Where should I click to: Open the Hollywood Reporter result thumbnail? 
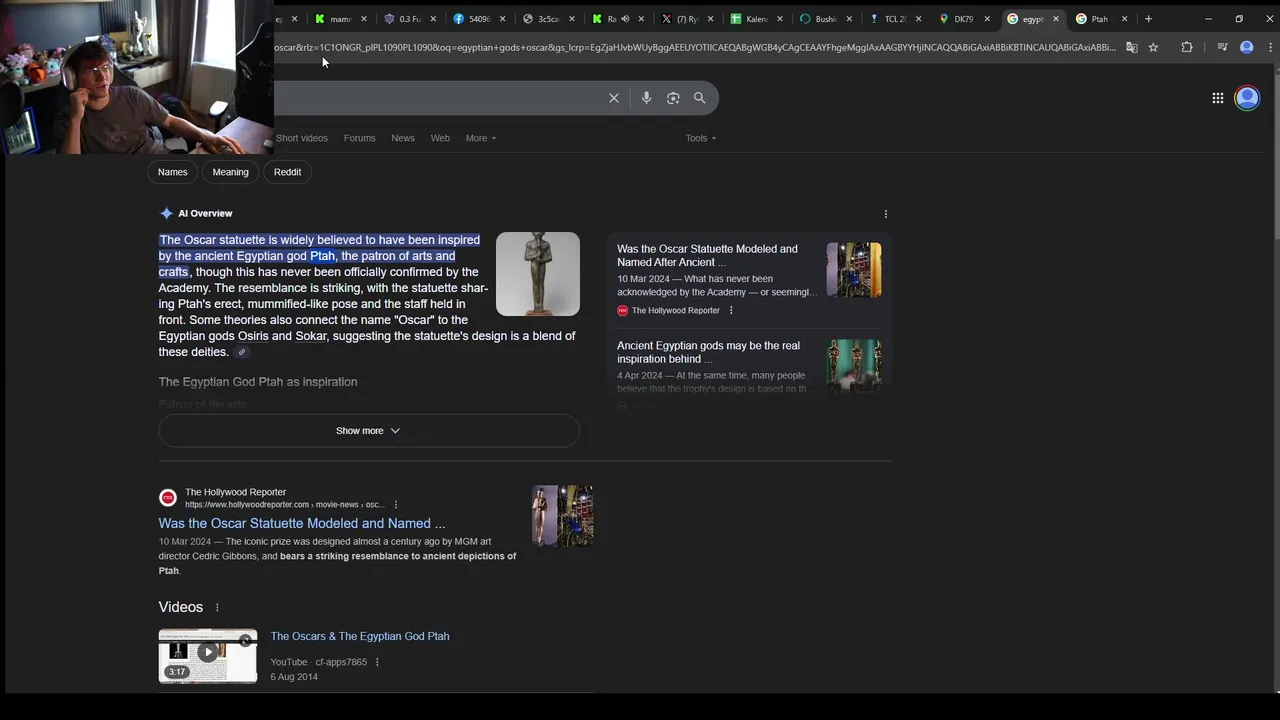point(562,516)
